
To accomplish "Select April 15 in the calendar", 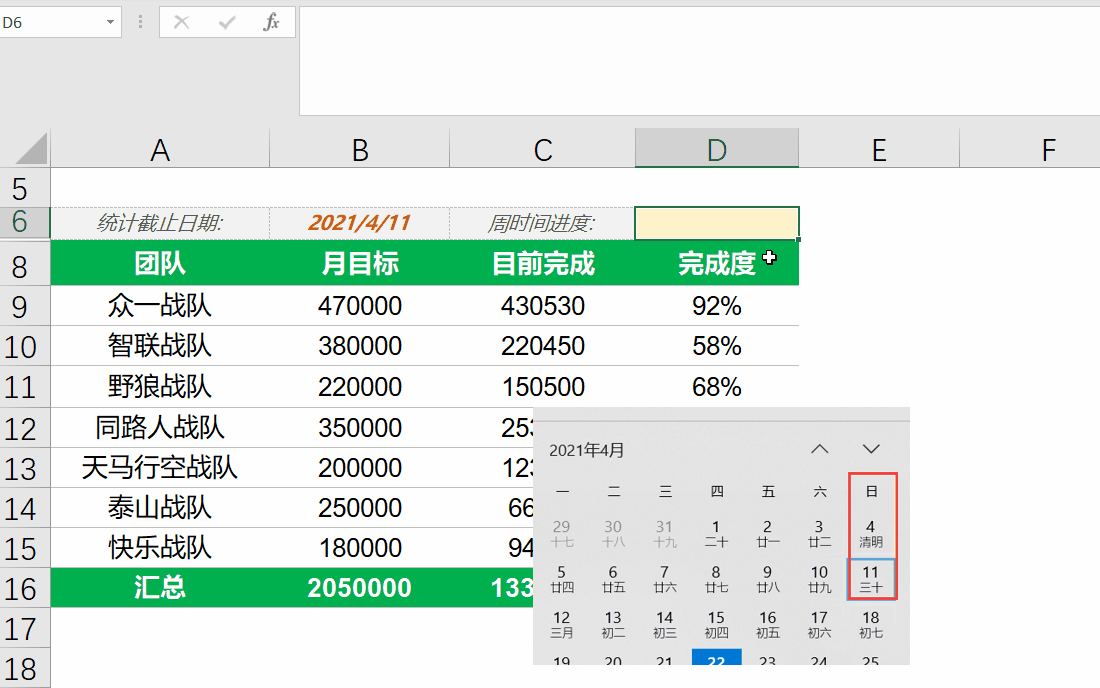I will click(716, 624).
